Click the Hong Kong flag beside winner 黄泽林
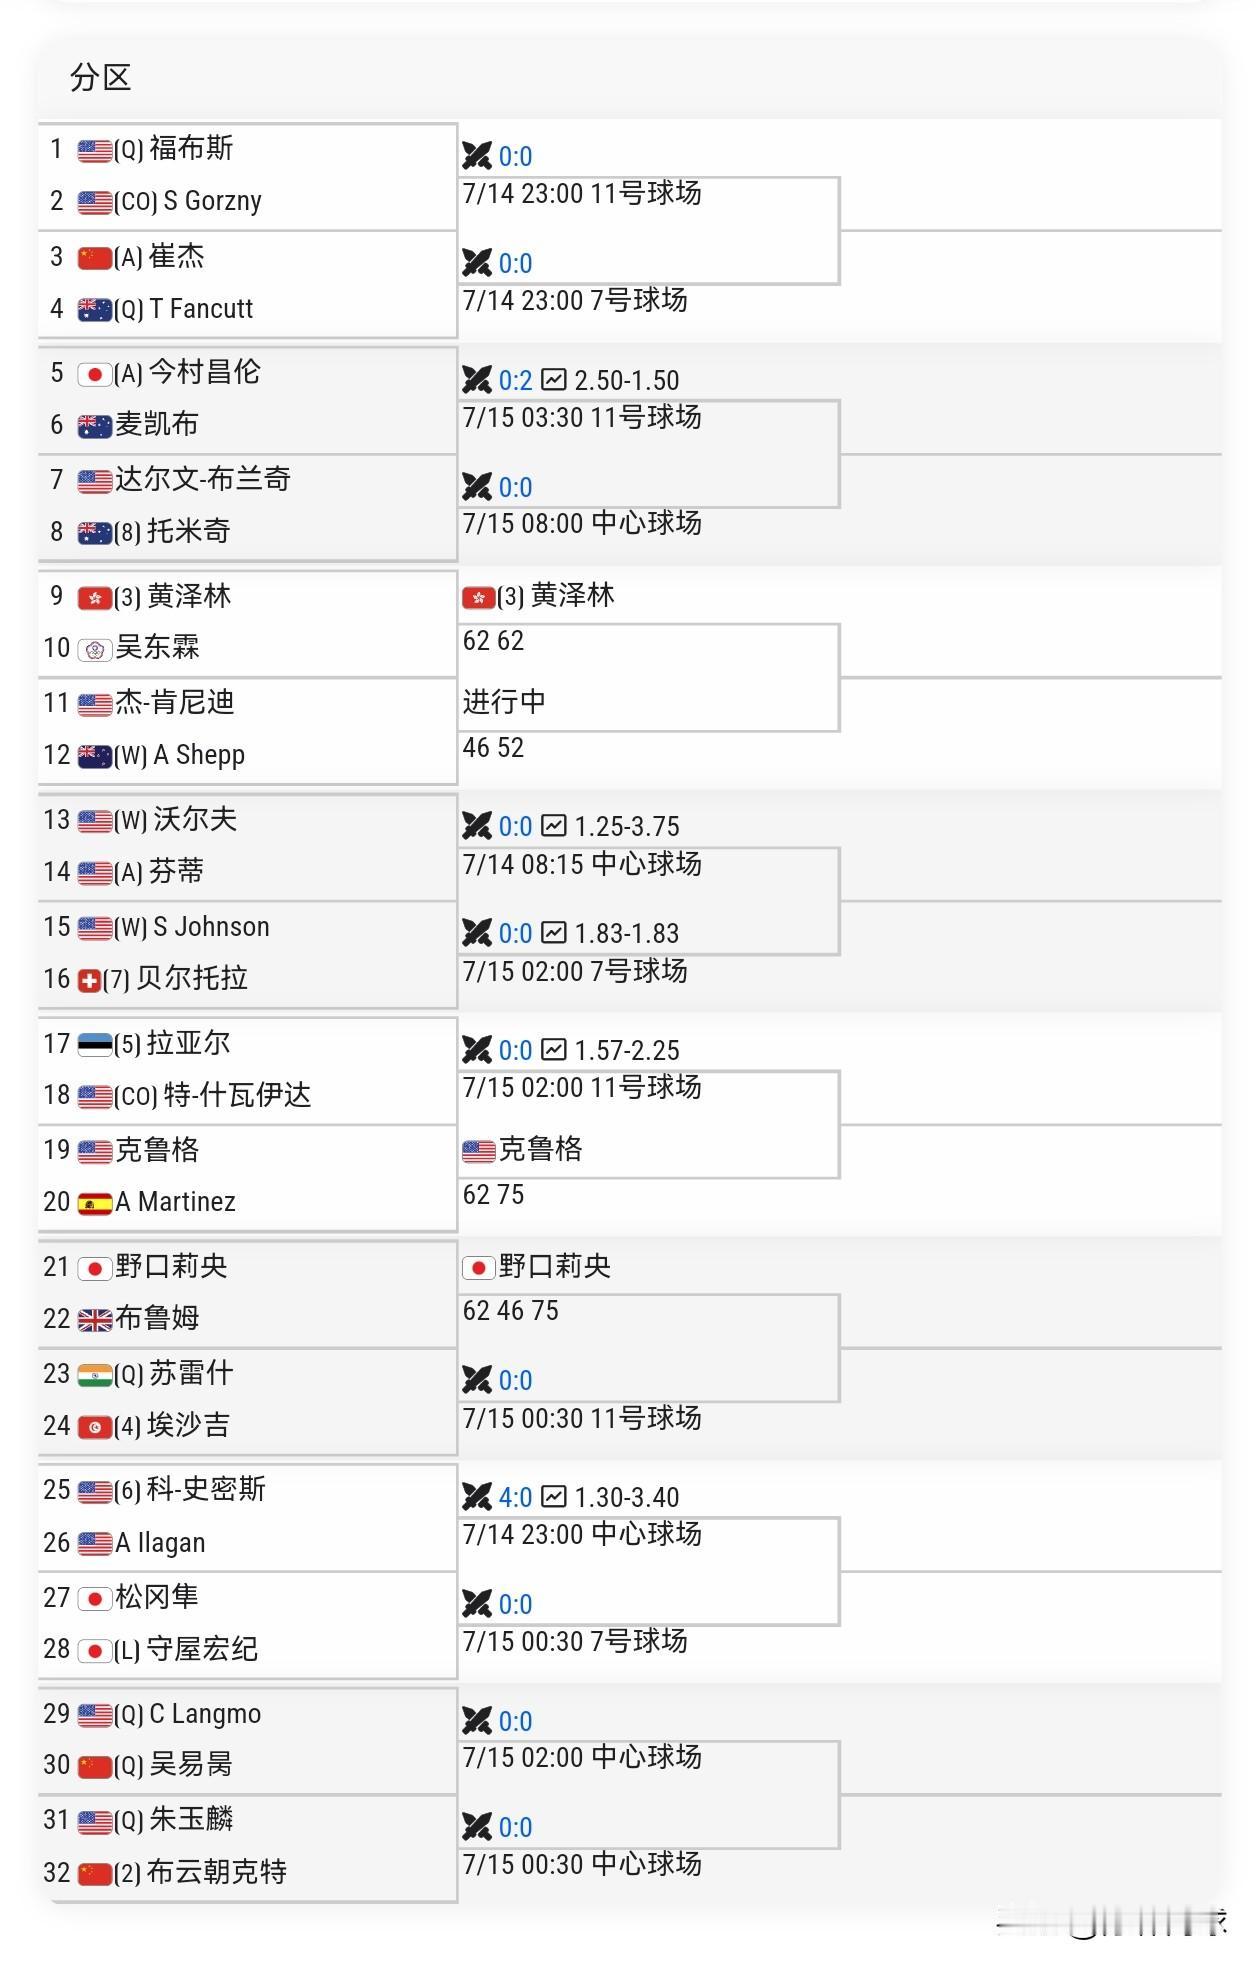The image size is (1256, 1966). (x=478, y=598)
